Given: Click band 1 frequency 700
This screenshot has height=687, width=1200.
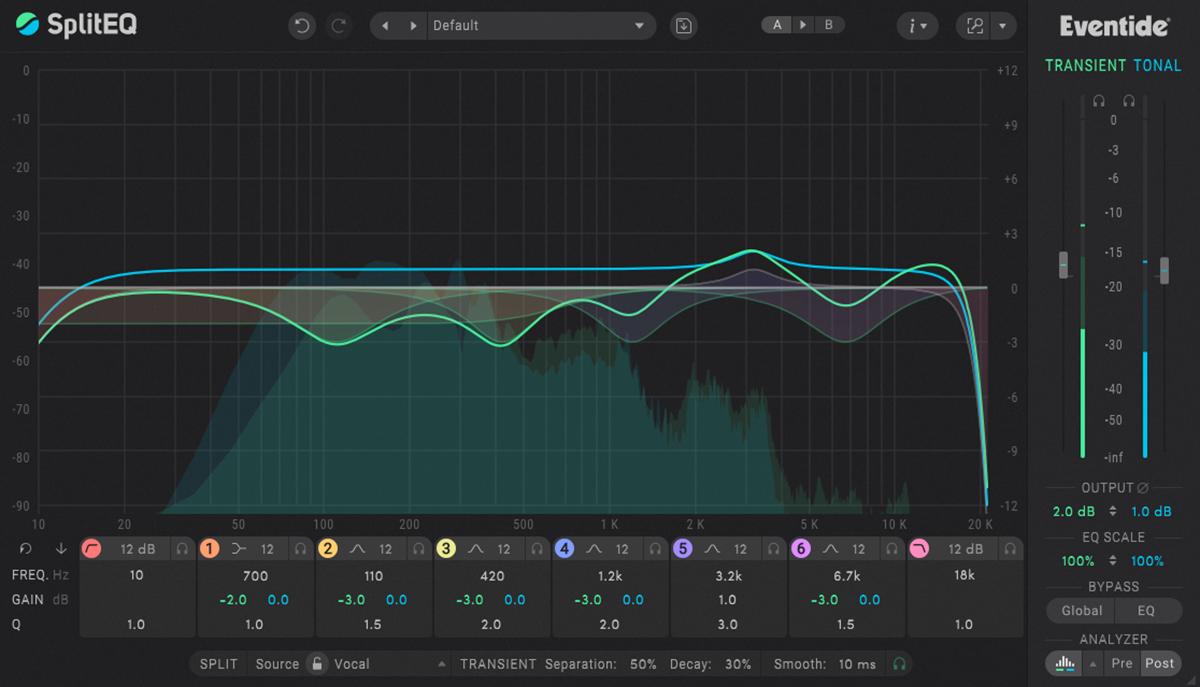Looking at the screenshot, I should [255, 576].
